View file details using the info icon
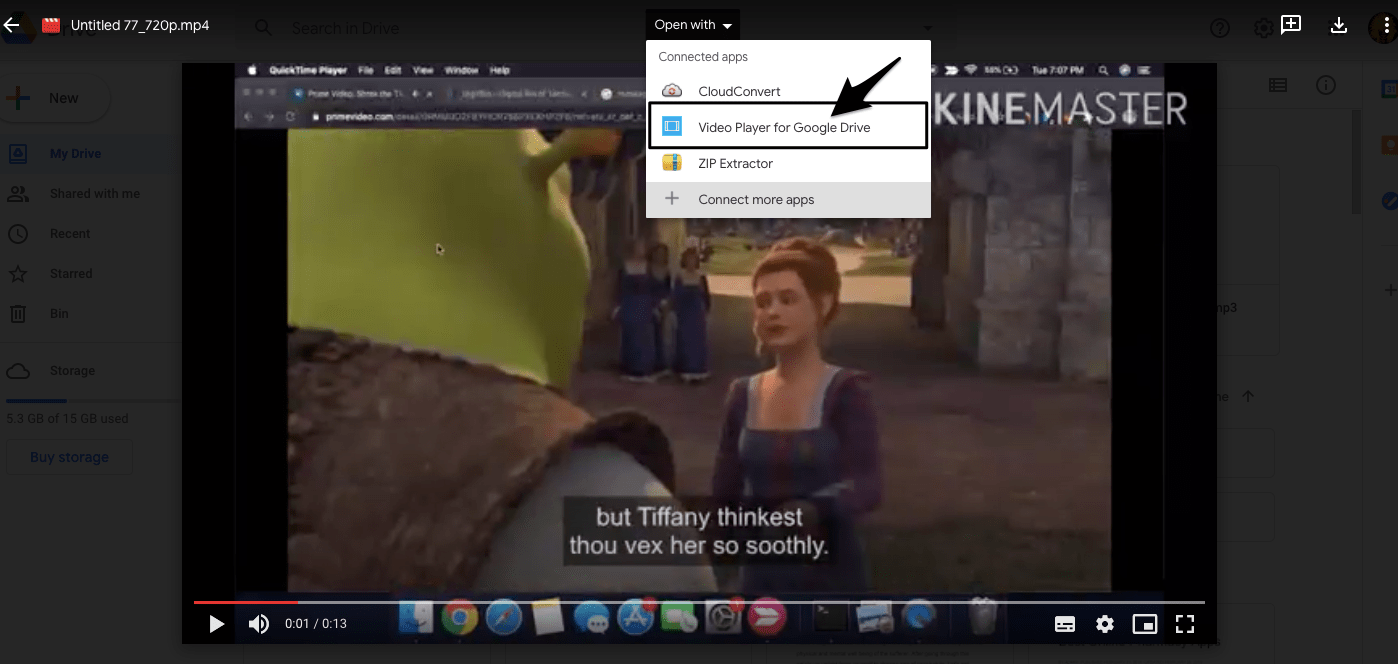Screen dimensions: 1398x664 click(1325, 85)
